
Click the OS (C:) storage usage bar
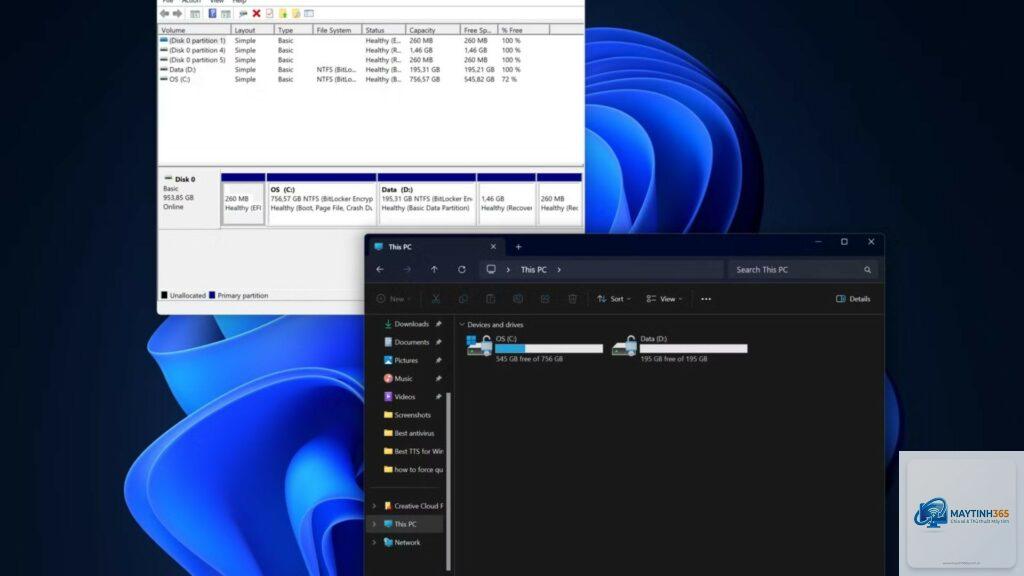coord(549,349)
